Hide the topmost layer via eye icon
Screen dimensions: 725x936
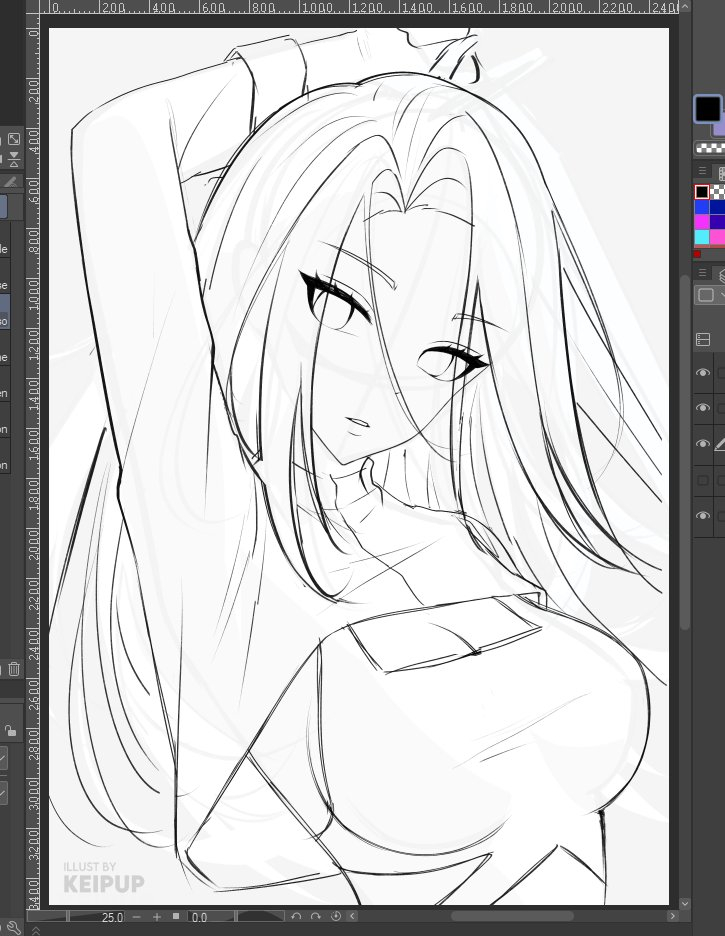click(x=703, y=373)
